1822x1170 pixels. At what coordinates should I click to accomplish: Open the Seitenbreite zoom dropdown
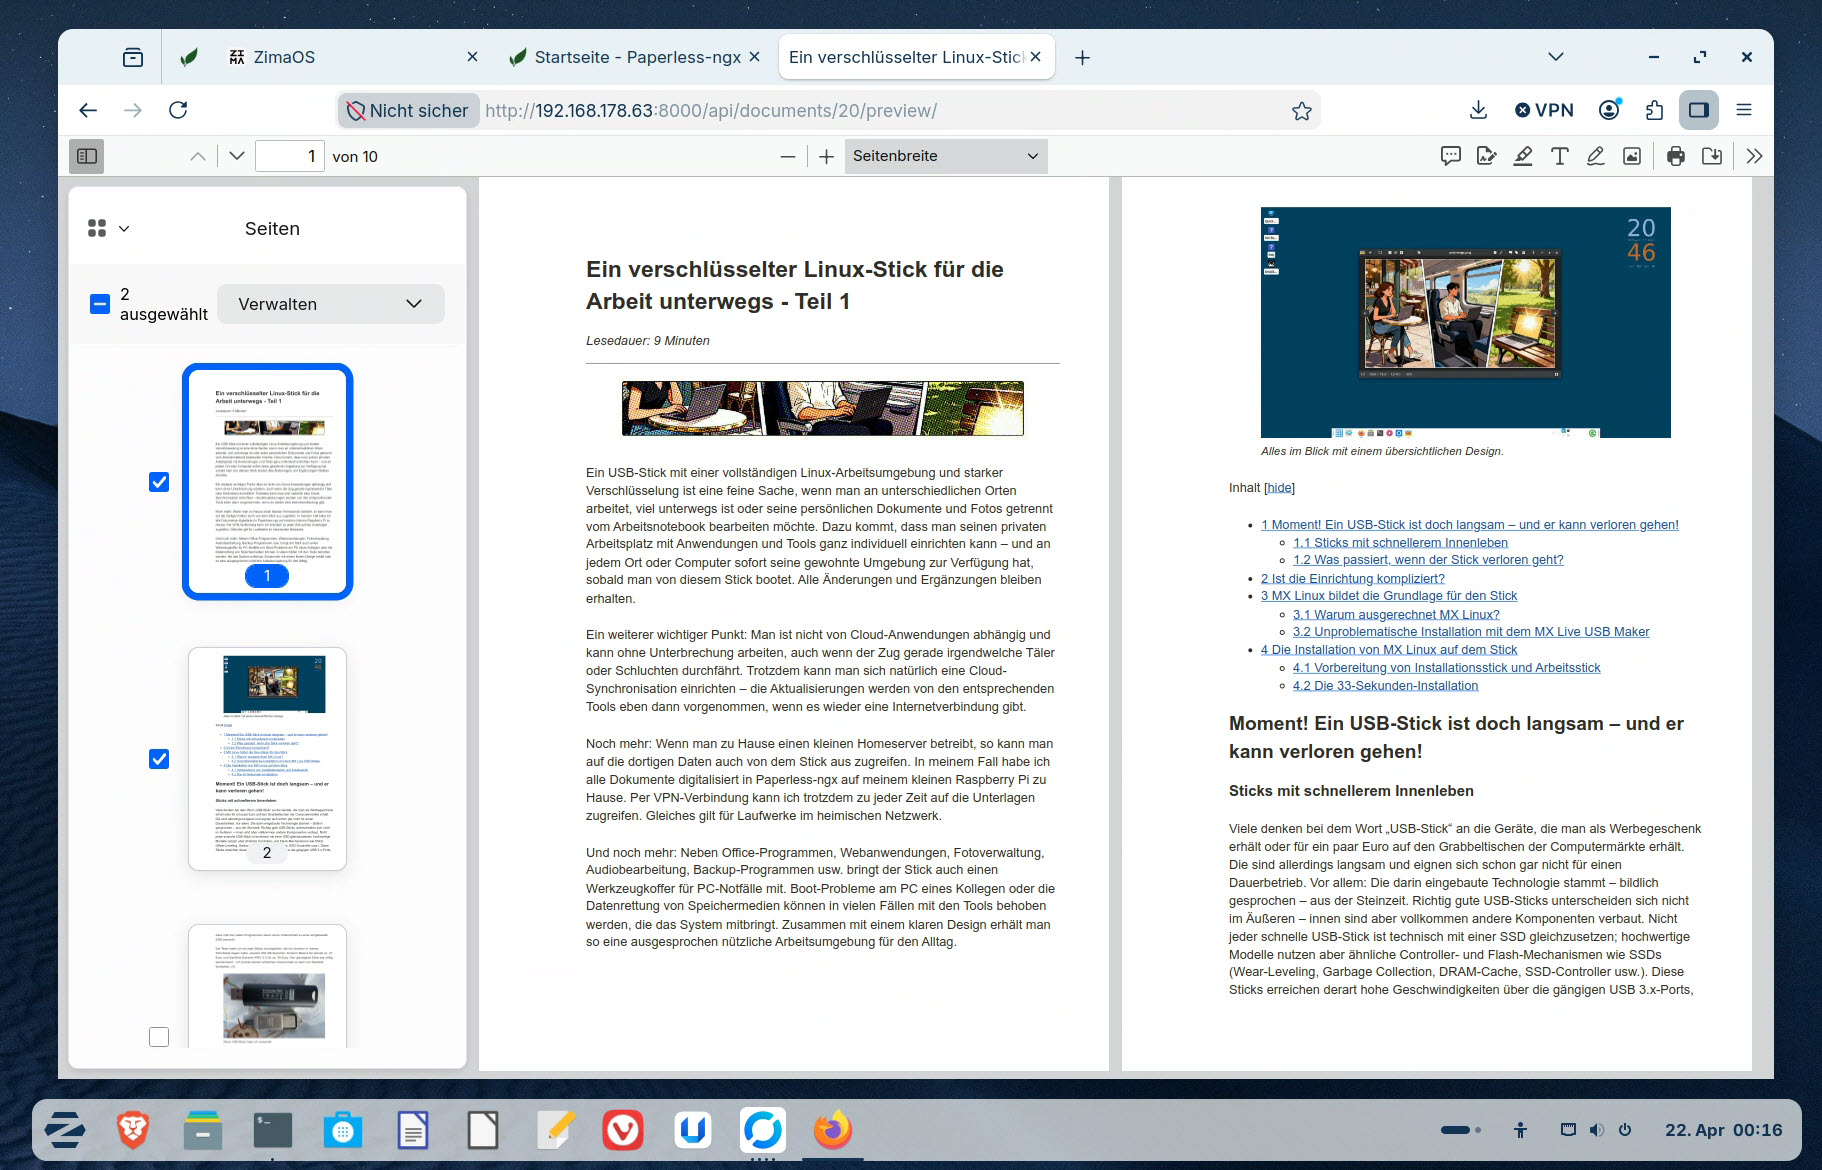[x=945, y=156]
